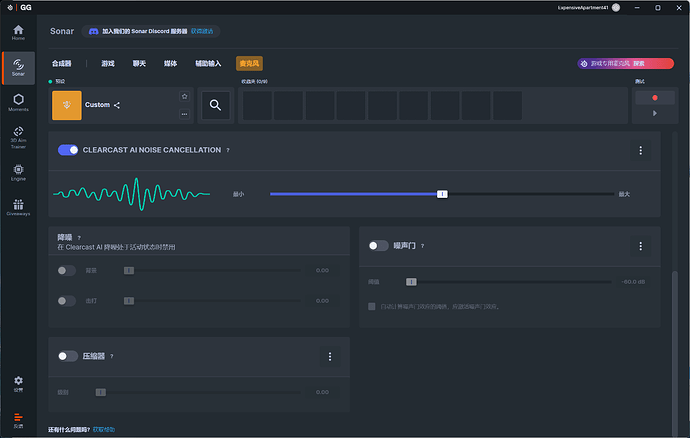The height and width of the screenshot is (438, 690).
Task: Turn on the 压缩器 compressor toggle
Action: (x=68, y=356)
